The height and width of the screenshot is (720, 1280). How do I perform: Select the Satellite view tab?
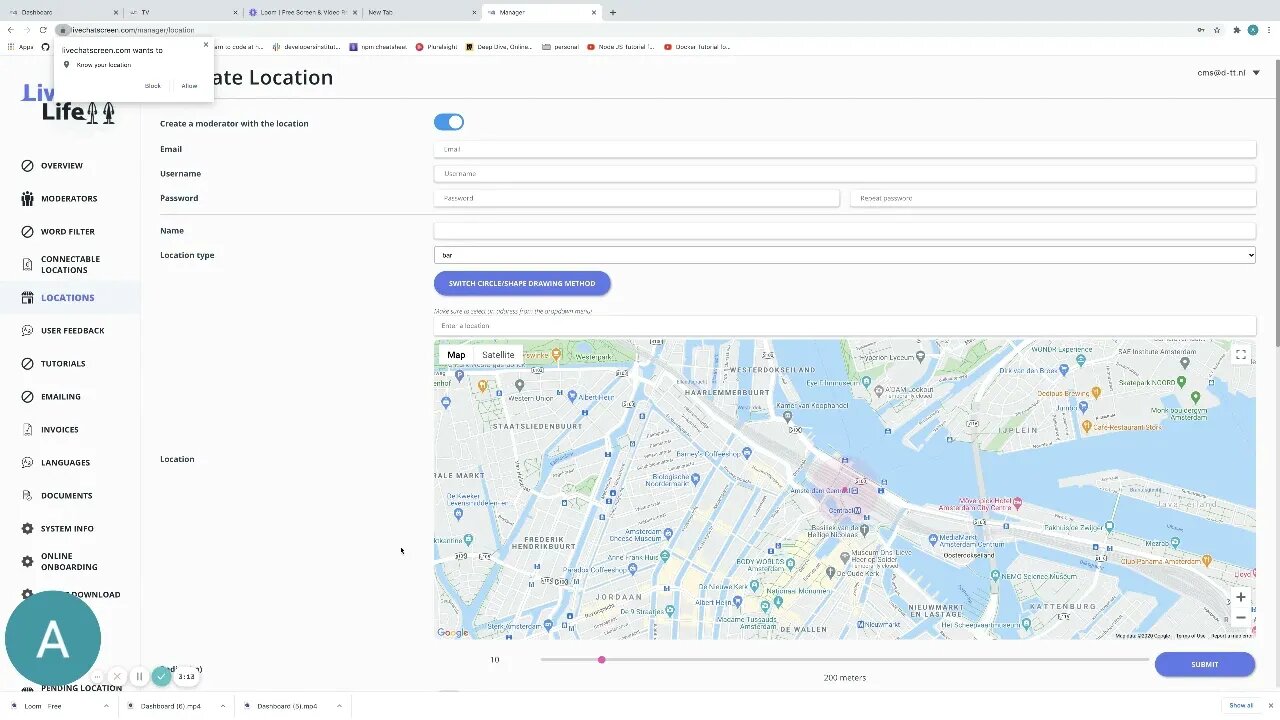[x=498, y=355]
